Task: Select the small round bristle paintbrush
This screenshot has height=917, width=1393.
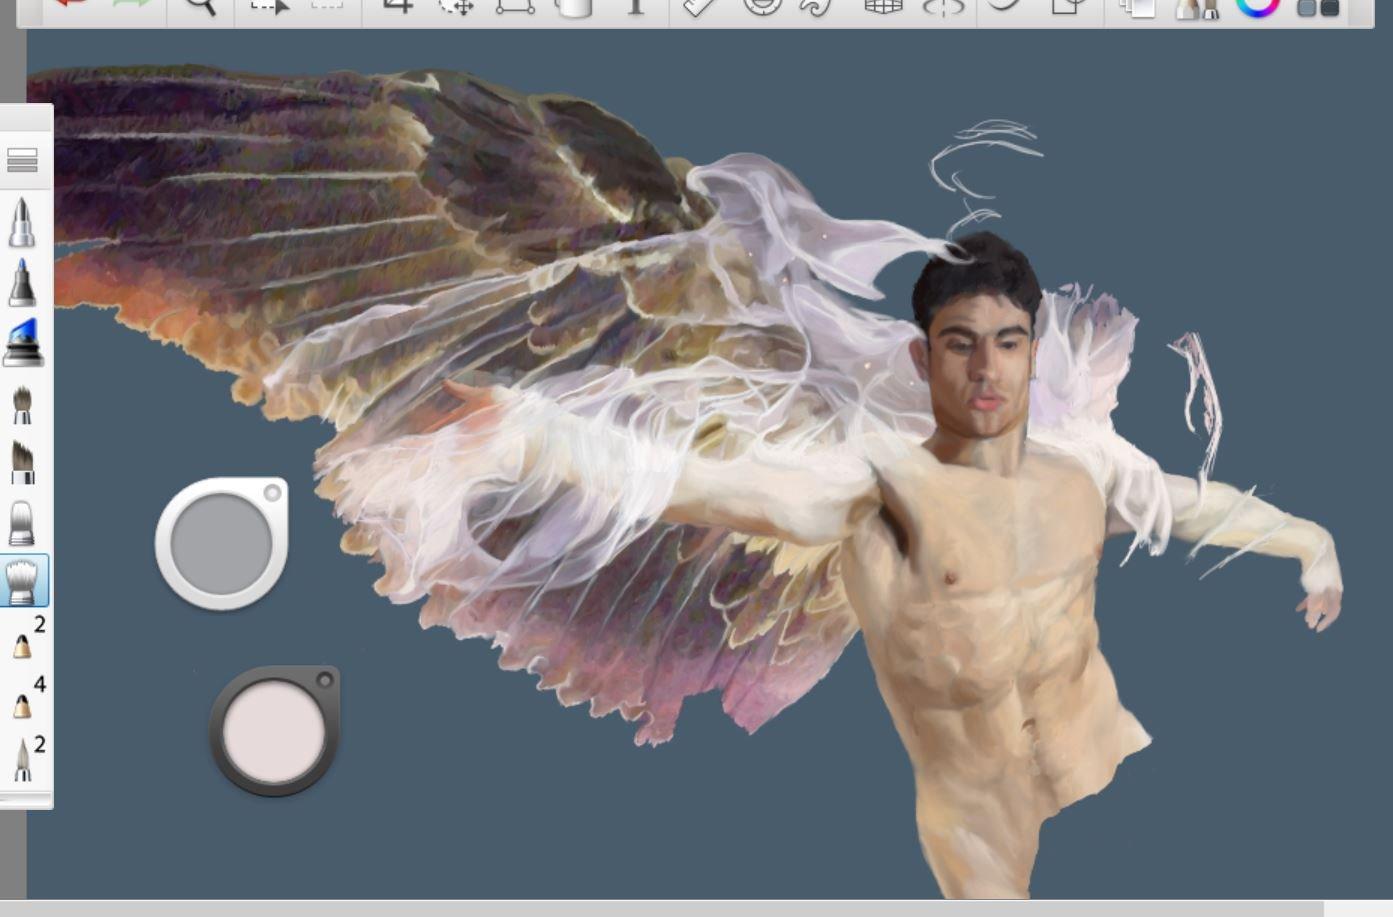Action: click(x=22, y=405)
